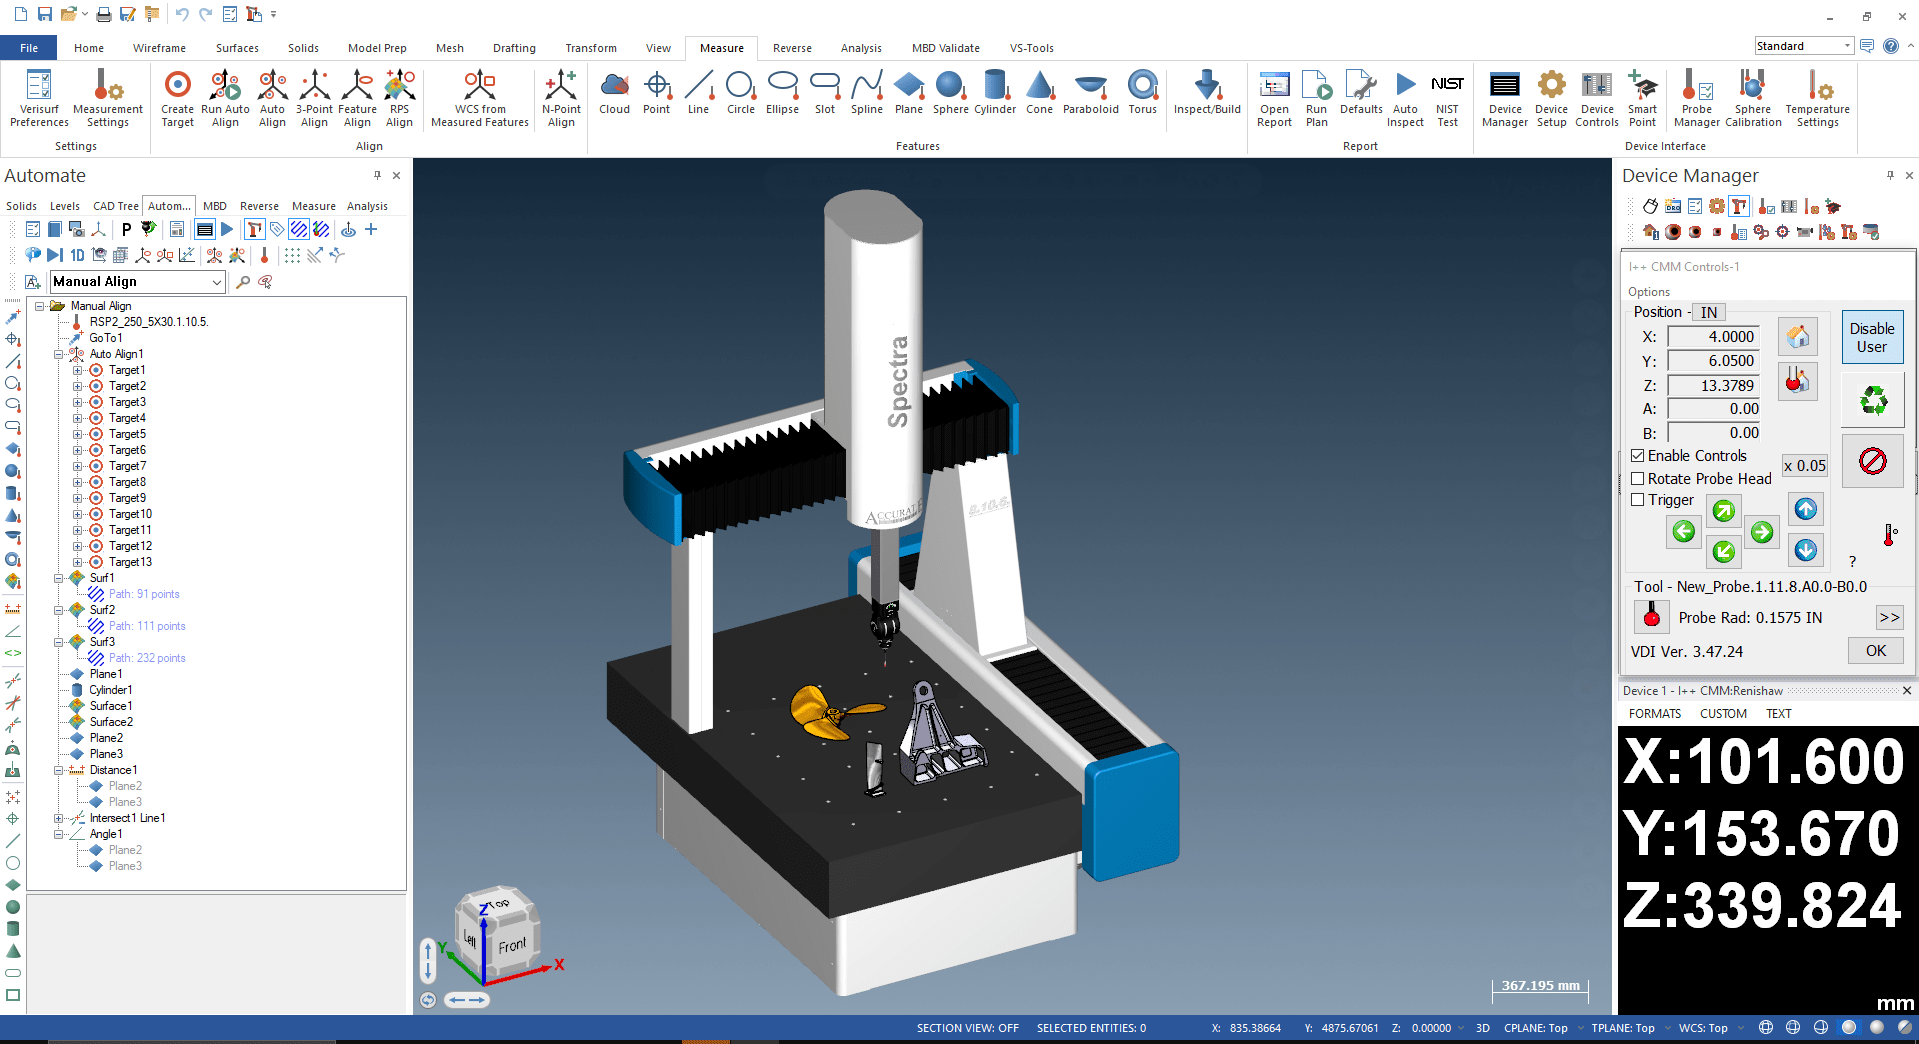Screen dimensions: 1919x1044
Task: Select the RPS Align tool
Action: (x=399, y=98)
